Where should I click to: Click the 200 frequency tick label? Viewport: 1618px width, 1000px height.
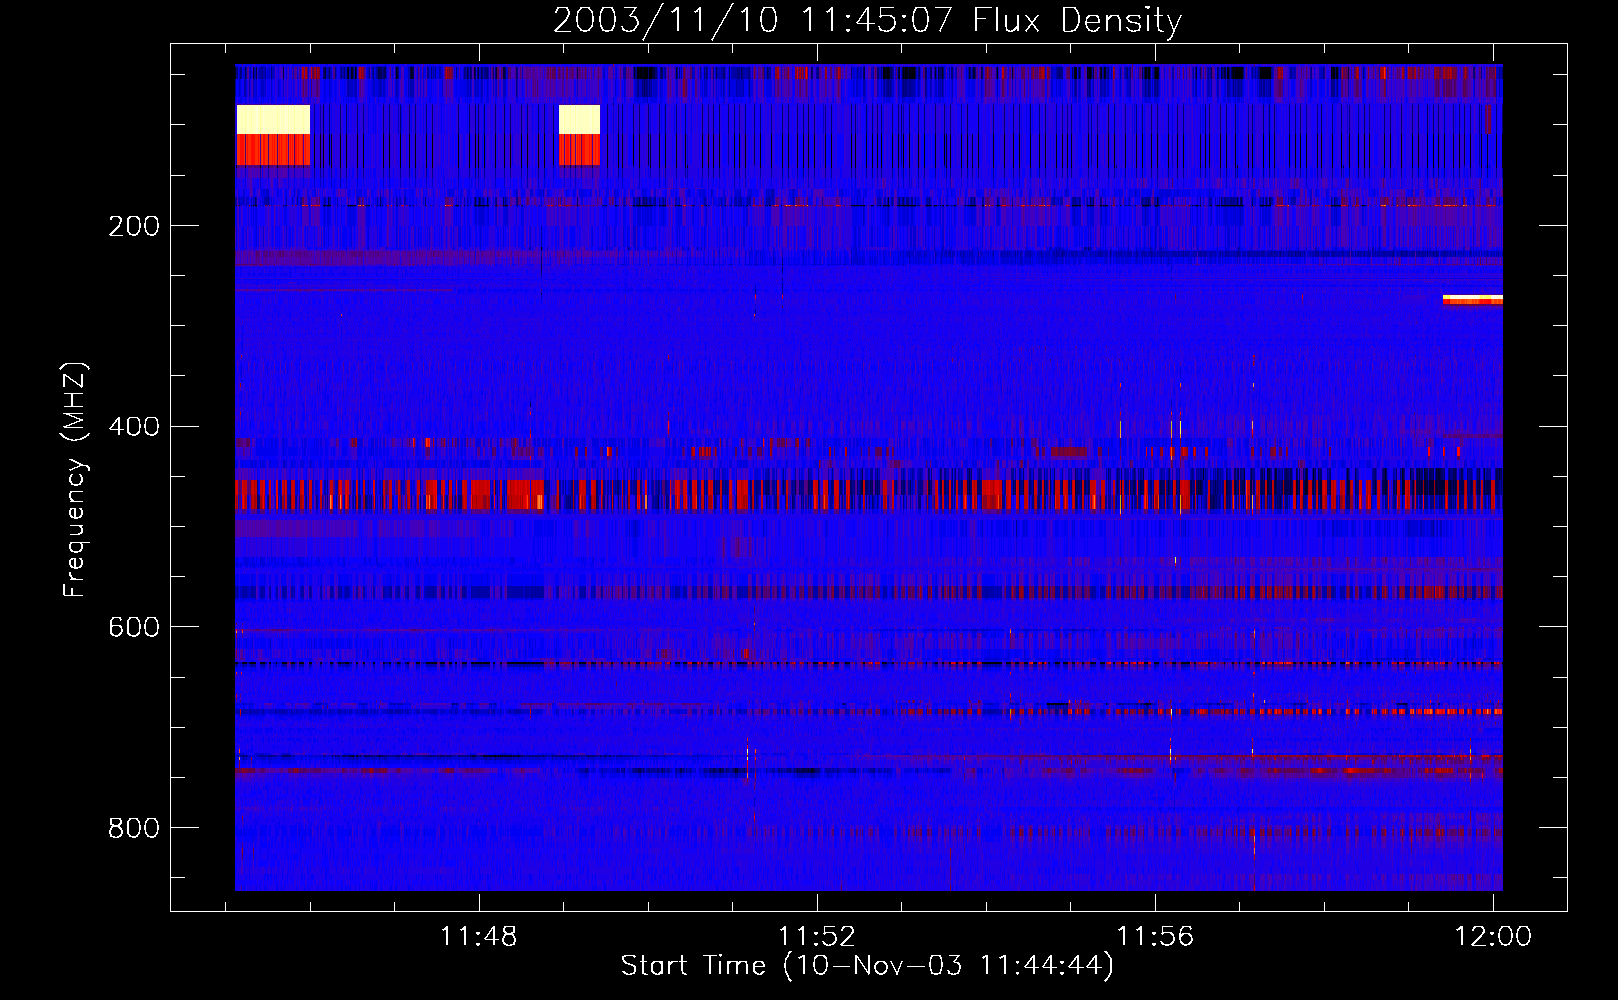coord(134,226)
